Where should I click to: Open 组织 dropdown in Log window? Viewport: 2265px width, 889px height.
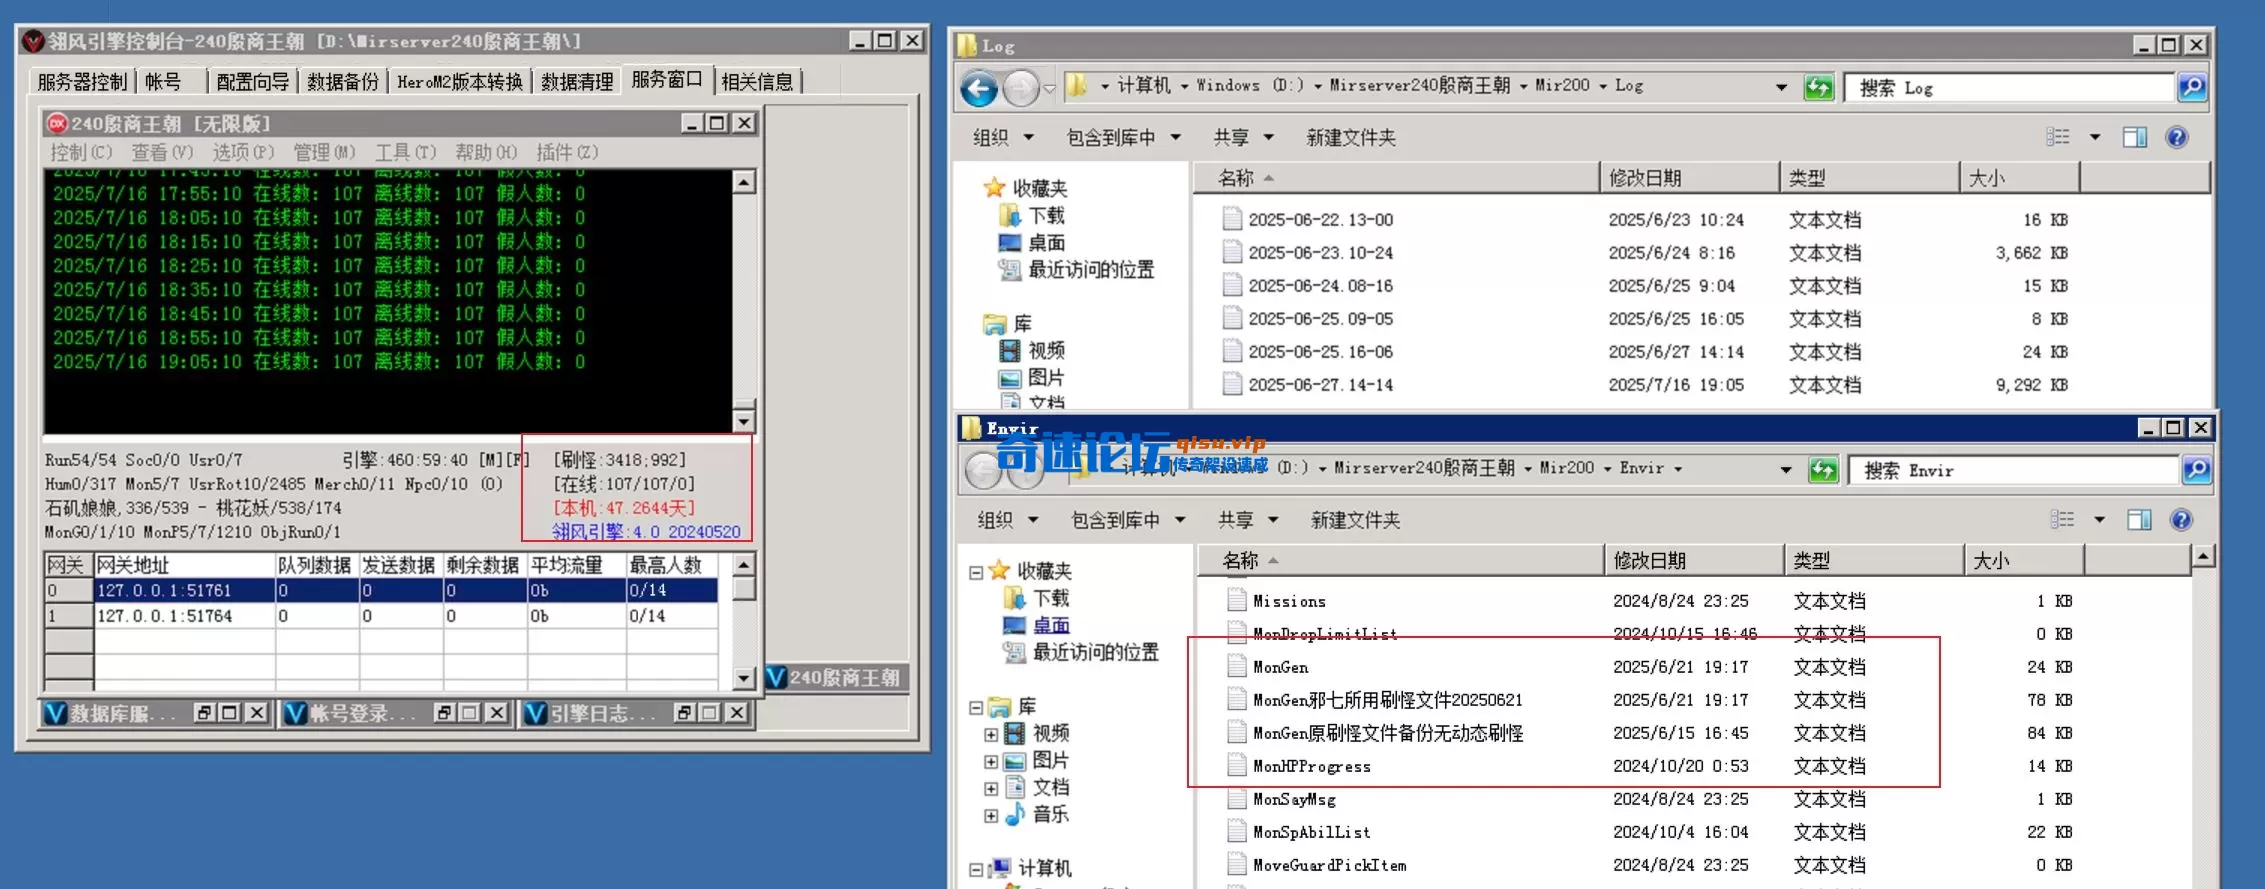pyautogui.click(x=1003, y=138)
